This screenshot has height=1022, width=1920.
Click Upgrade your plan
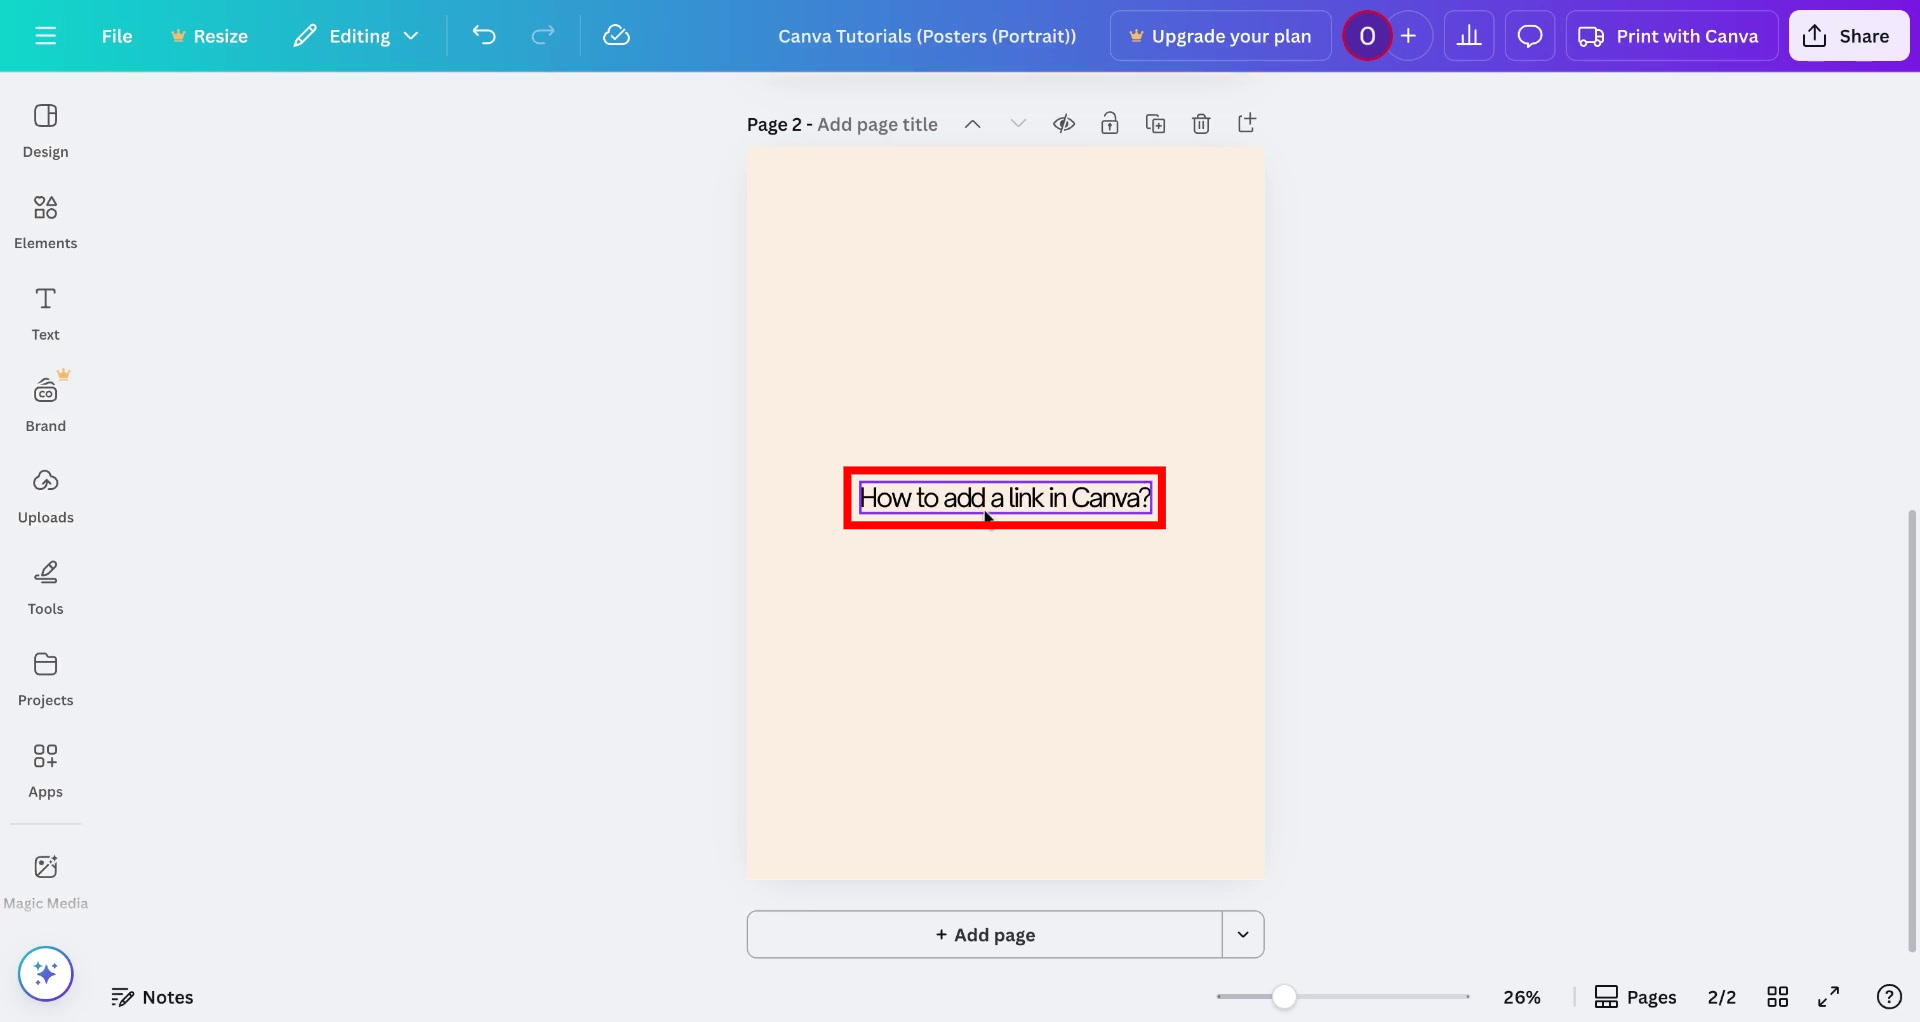tap(1219, 35)
